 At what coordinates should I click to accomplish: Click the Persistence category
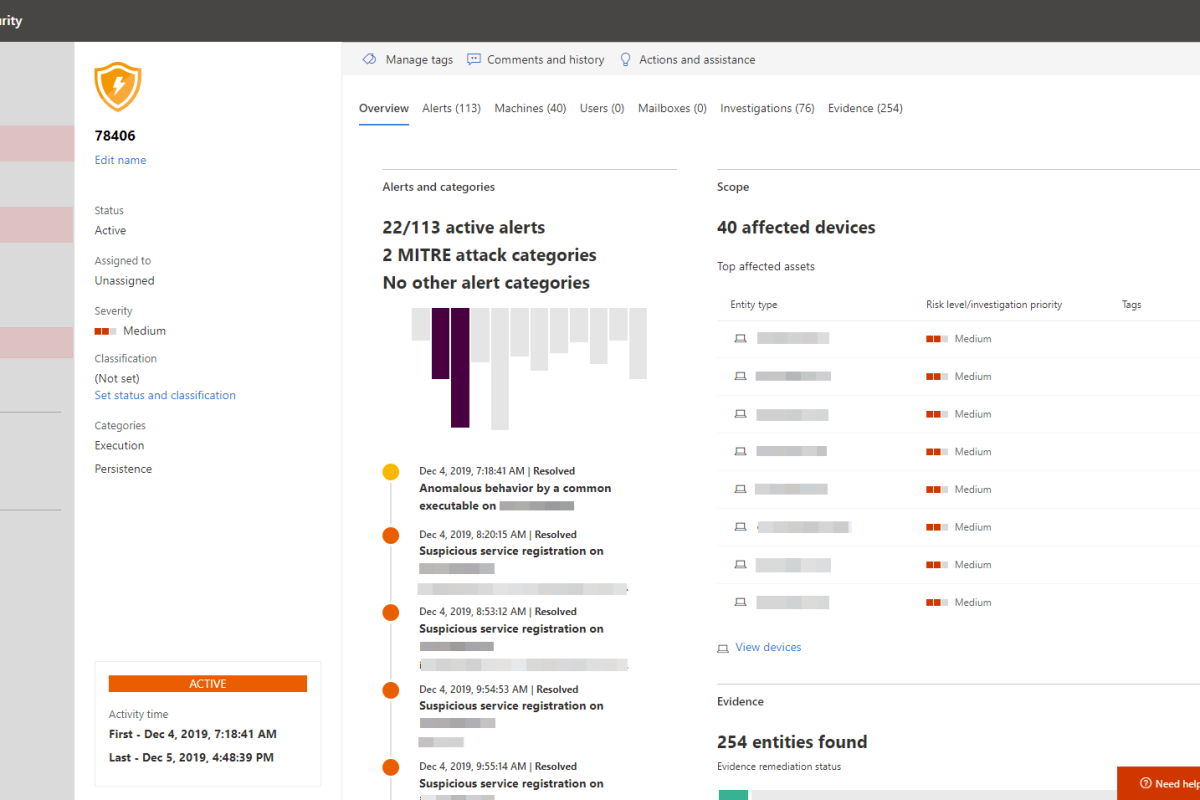[123, 469]
